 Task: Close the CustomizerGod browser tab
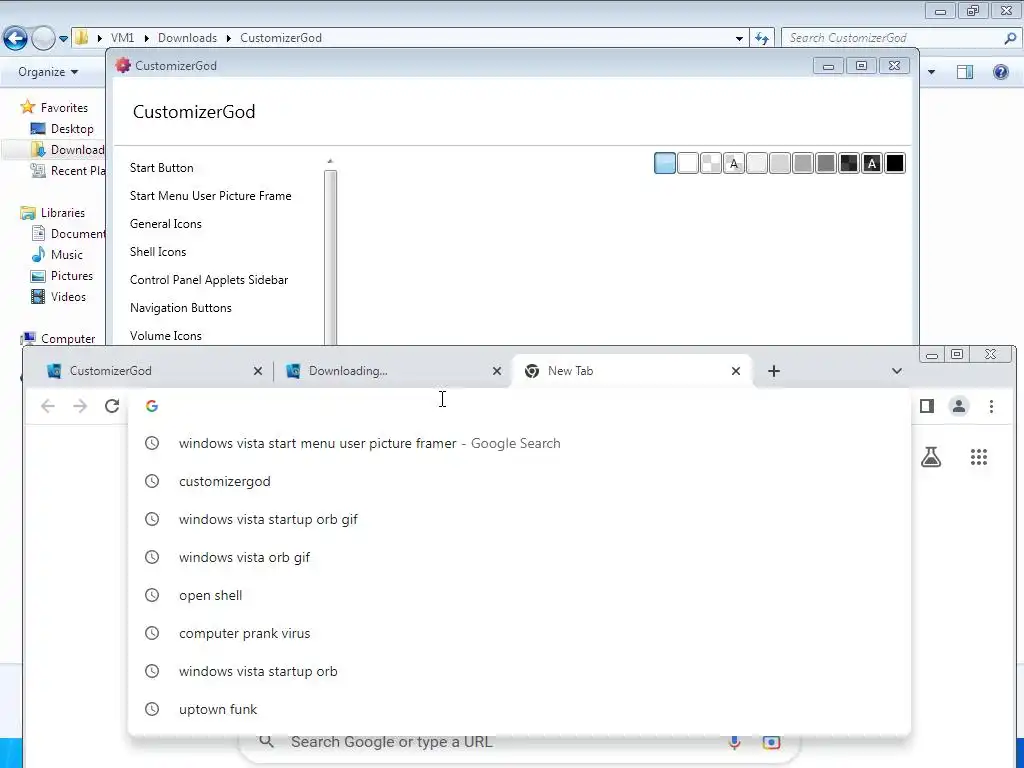[258, 371]
